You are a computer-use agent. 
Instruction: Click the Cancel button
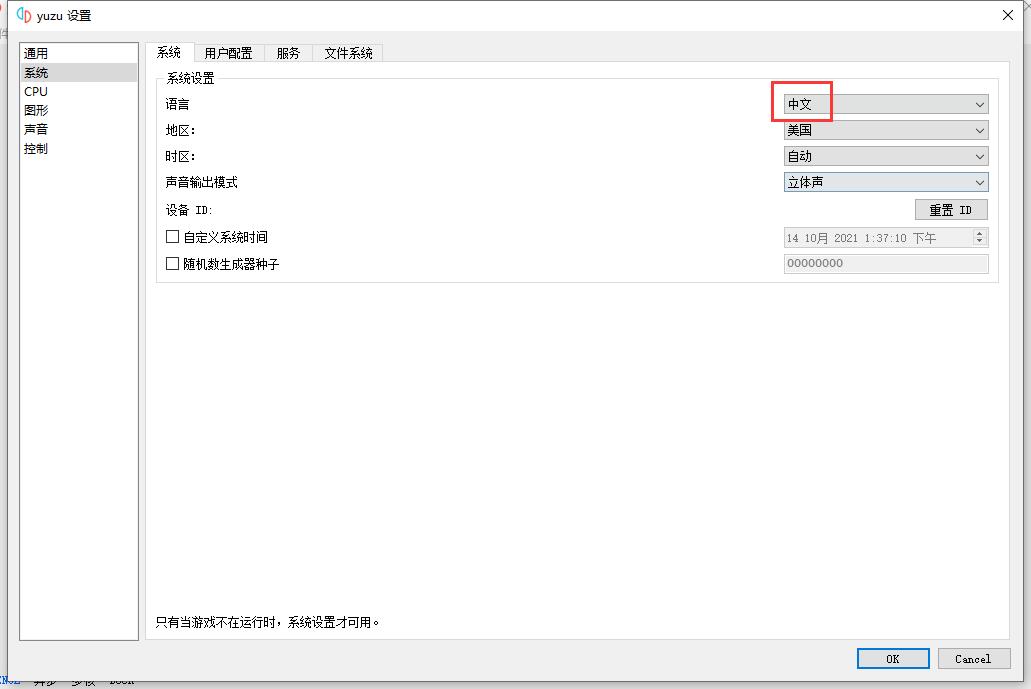point(972,658)
